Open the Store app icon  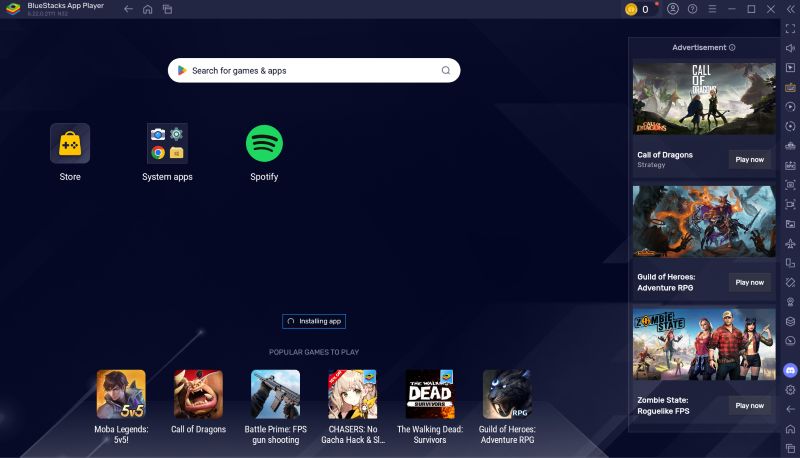click(70, 143)
